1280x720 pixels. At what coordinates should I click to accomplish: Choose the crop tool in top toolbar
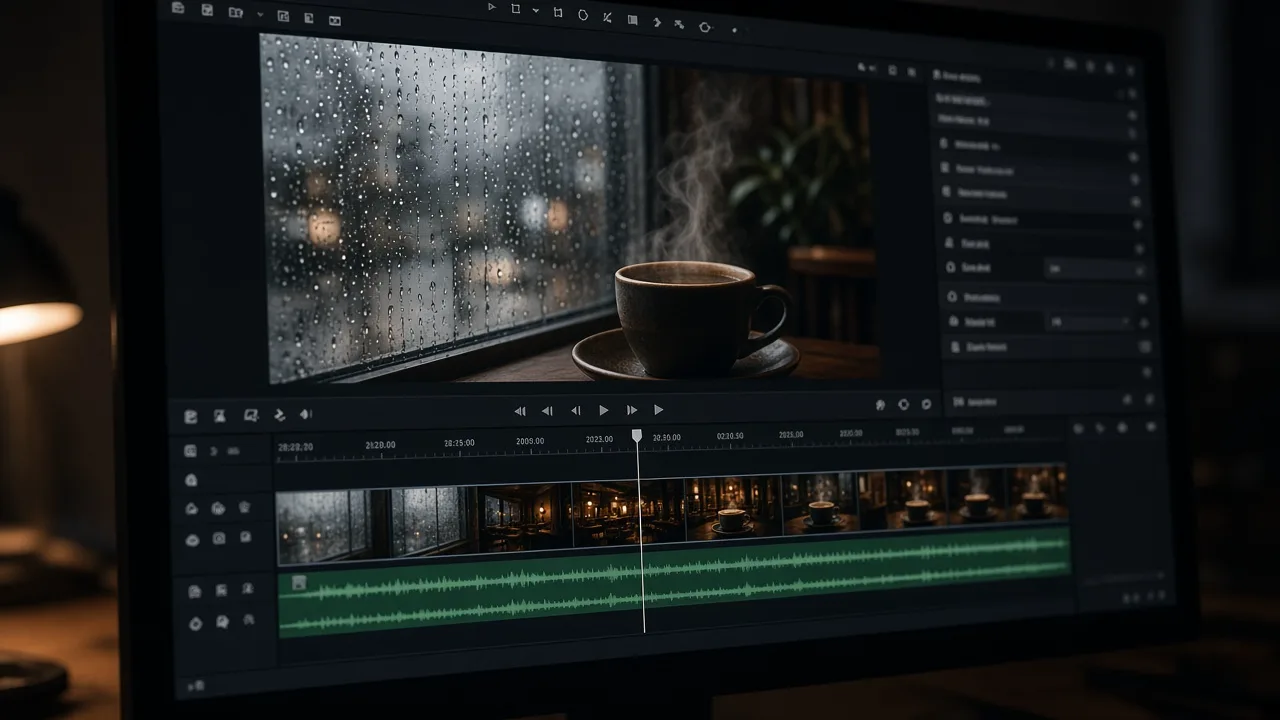tap(516, 9)
